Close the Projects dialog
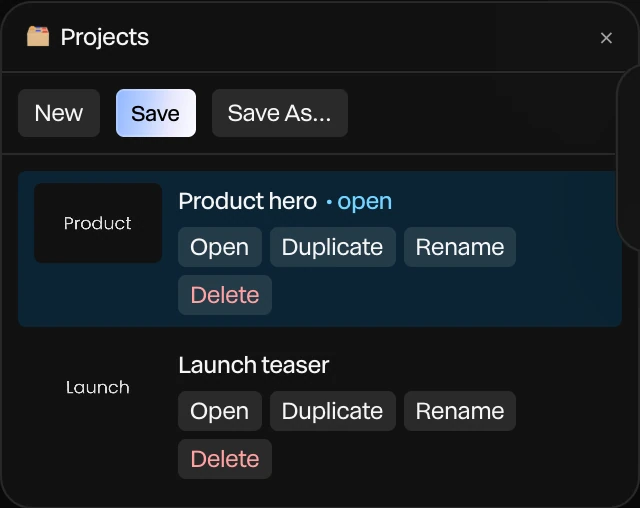Image resolution: width=640 pixels, height=508 pixels. [x=606, y=38]
